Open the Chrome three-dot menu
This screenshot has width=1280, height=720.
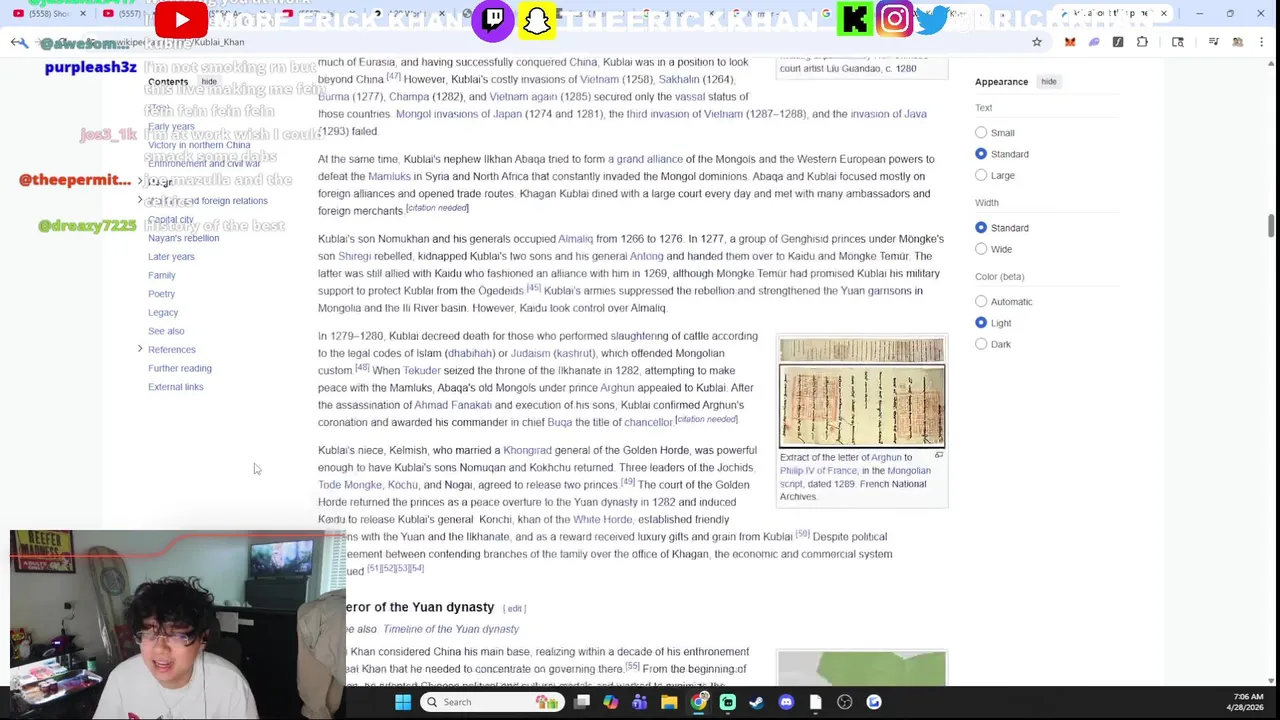[1261, 42]
